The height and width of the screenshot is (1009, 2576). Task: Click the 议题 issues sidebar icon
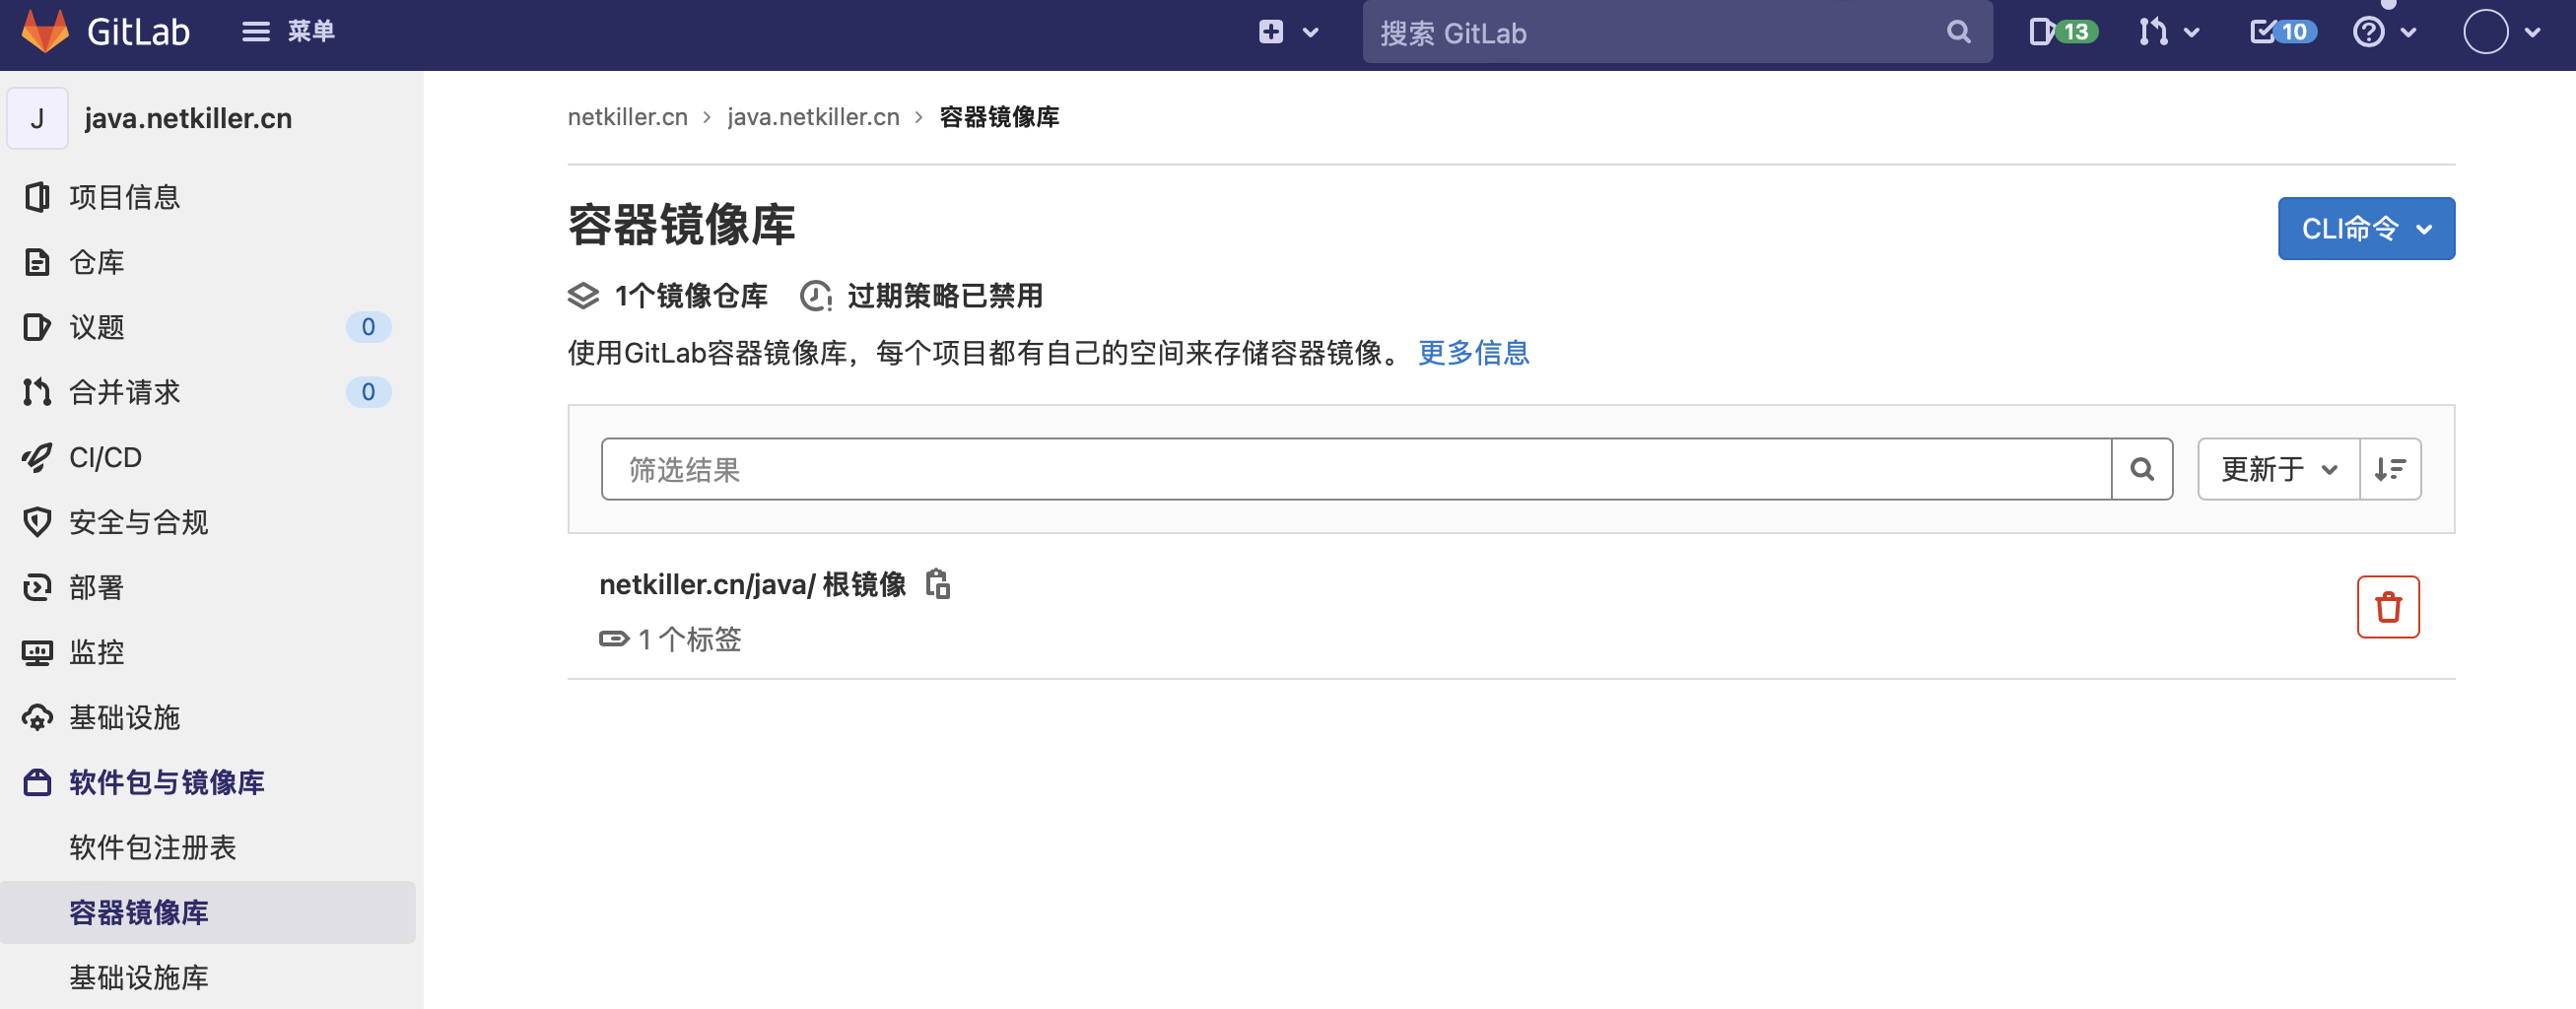37,327
